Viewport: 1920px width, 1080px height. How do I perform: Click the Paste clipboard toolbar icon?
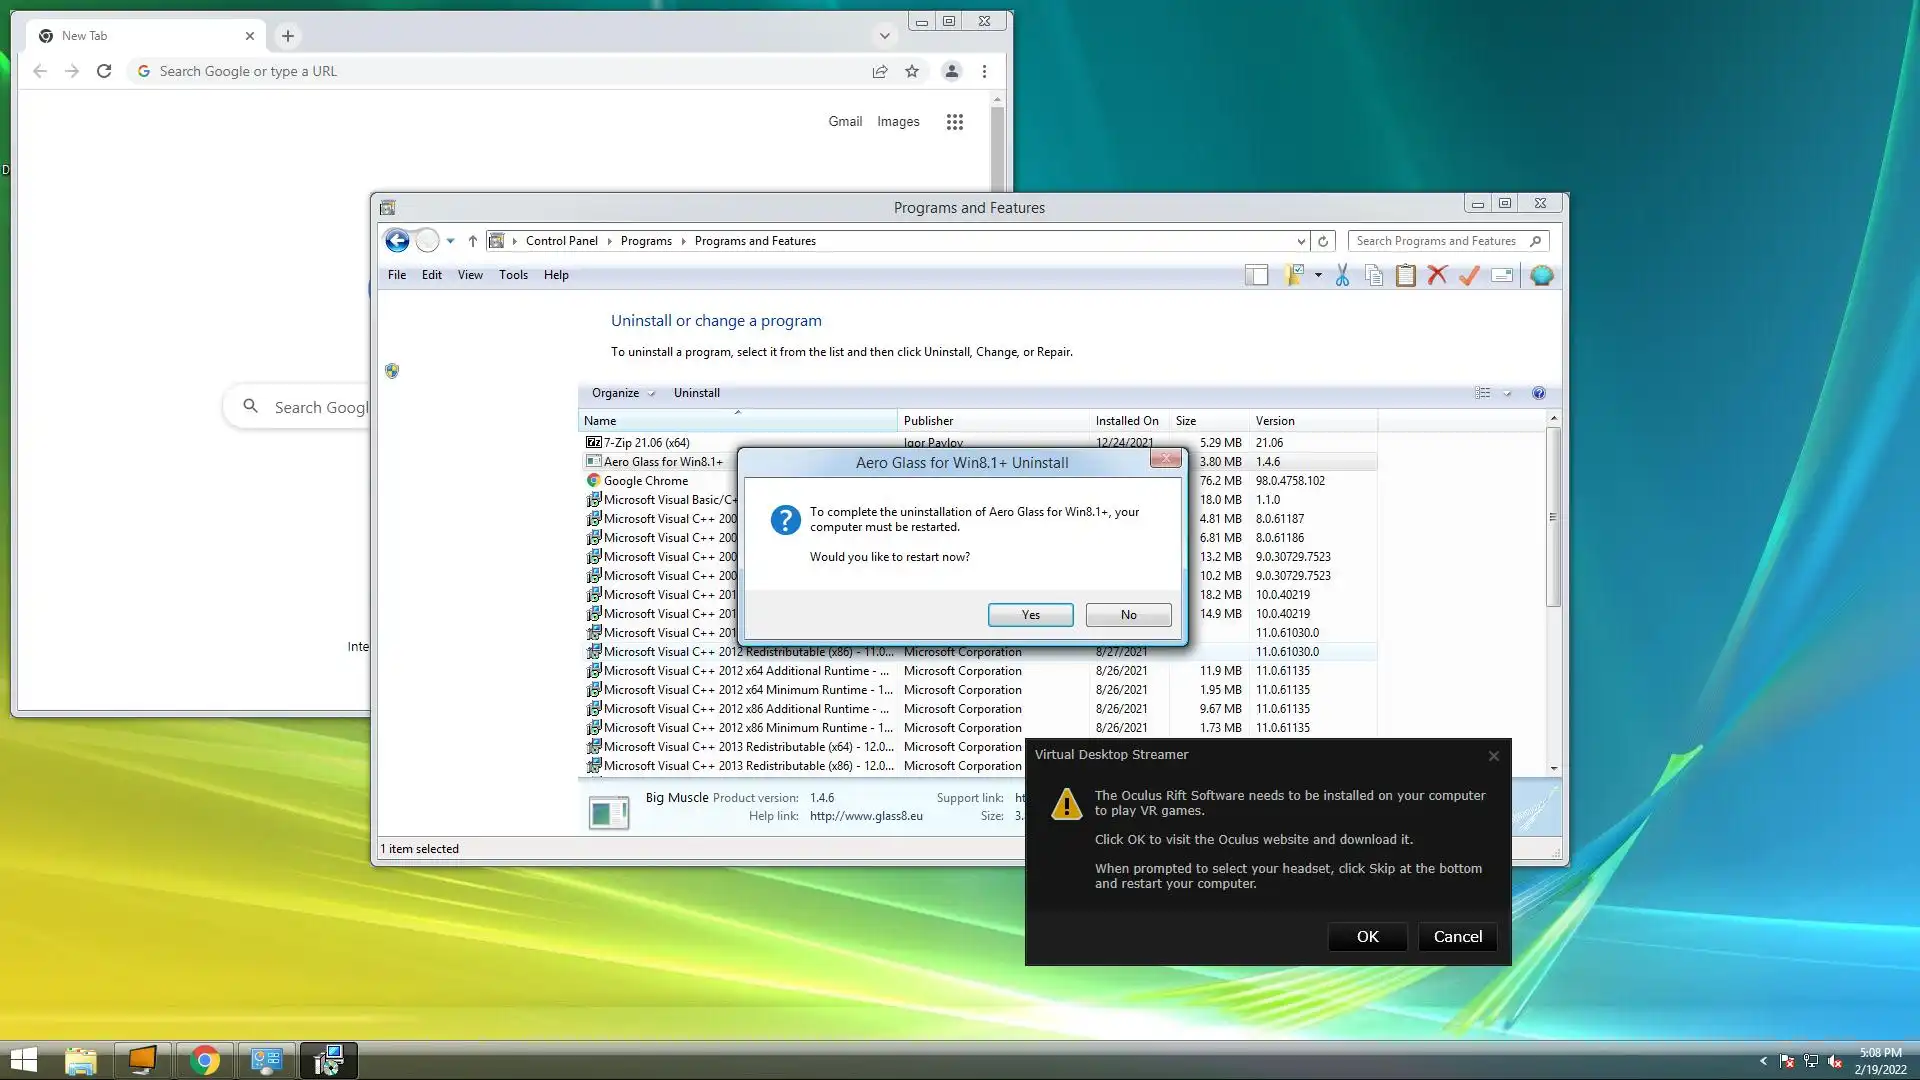(1405, 276)
